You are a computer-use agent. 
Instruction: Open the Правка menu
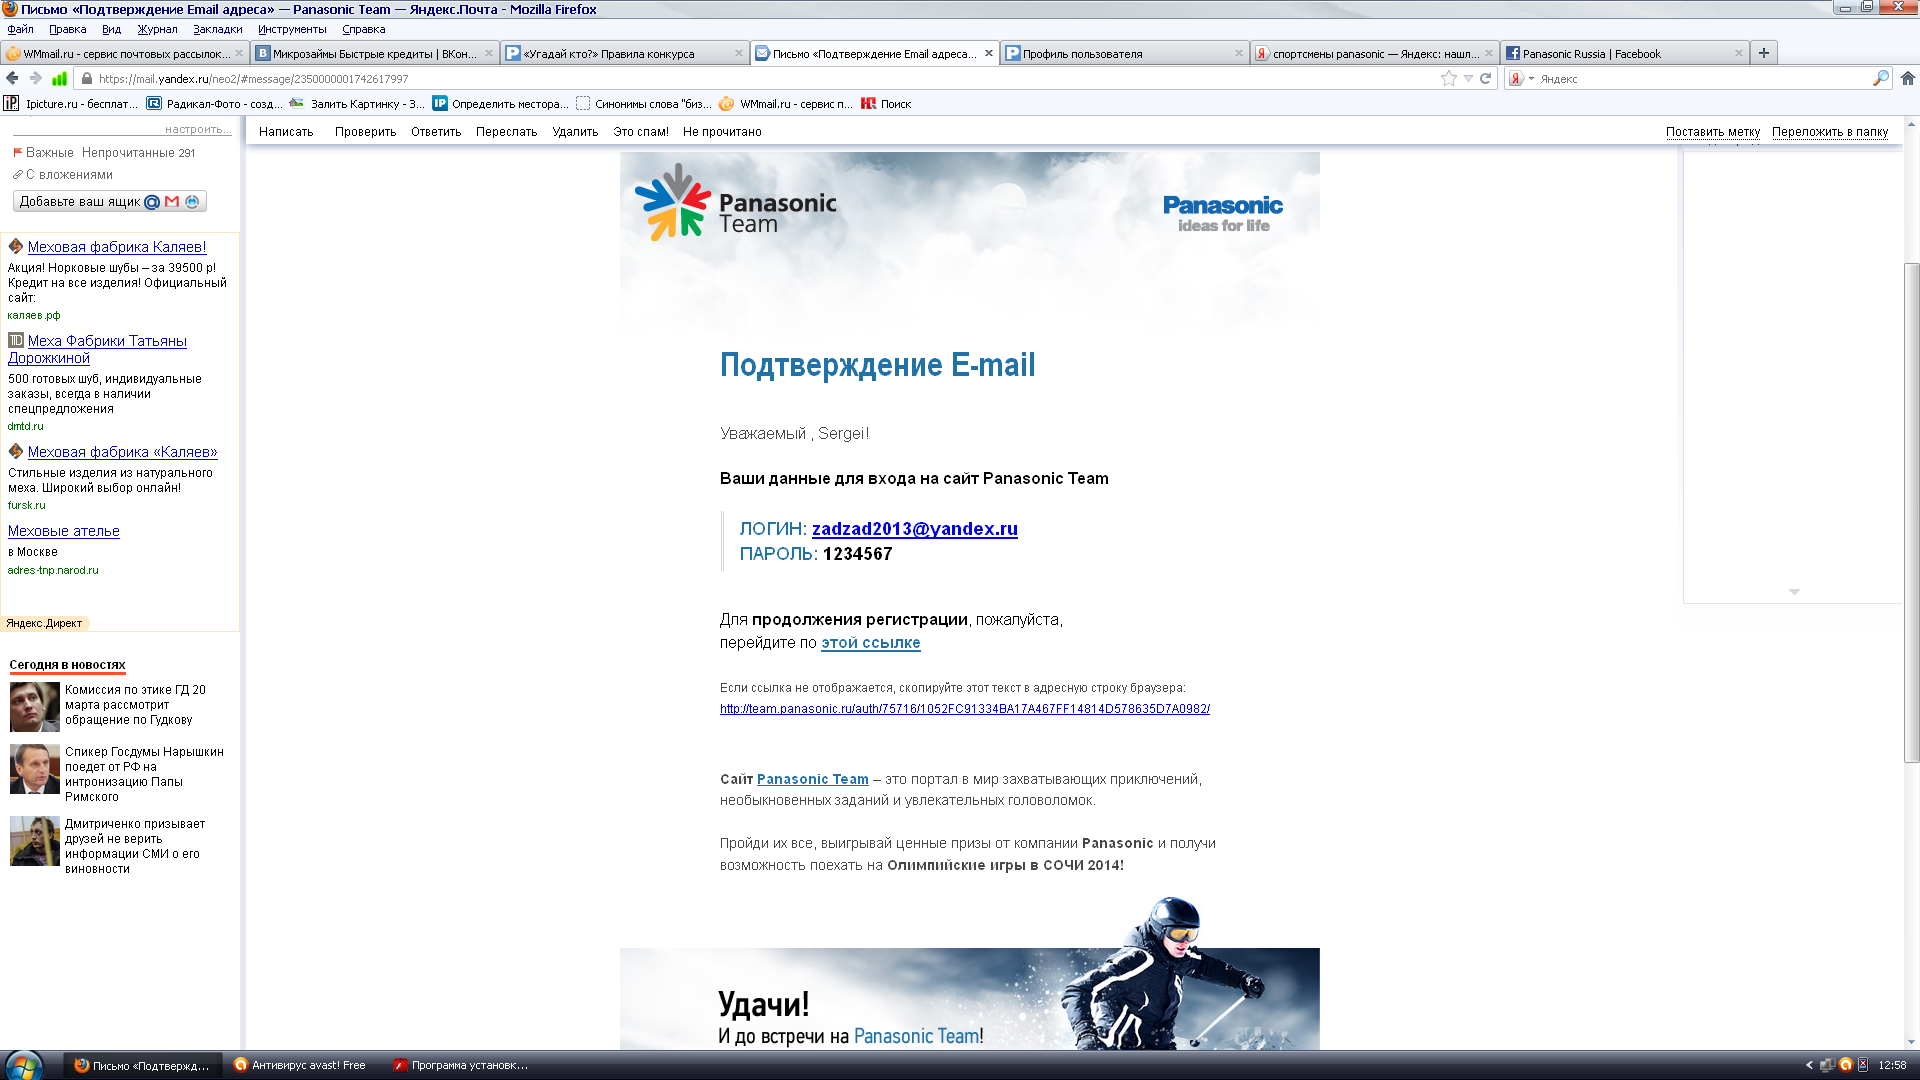68,29
